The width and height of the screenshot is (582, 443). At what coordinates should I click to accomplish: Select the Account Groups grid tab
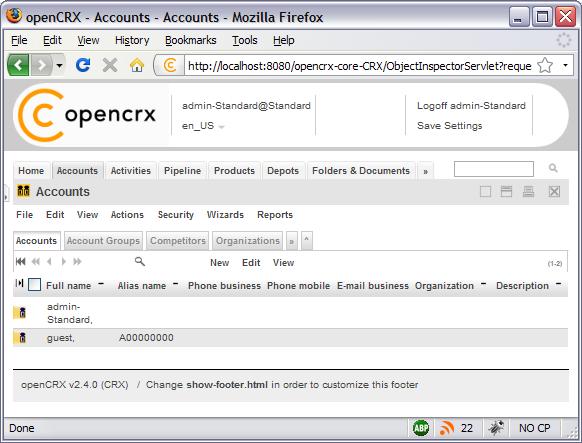point(103,241)
